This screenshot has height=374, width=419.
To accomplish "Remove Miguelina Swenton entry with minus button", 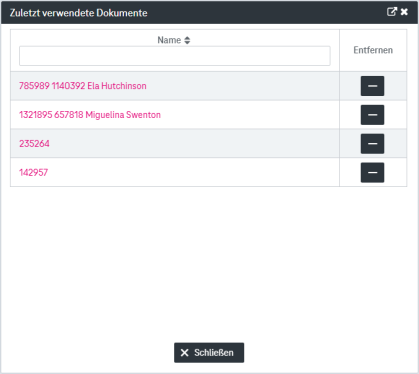I will pos(372,115).
